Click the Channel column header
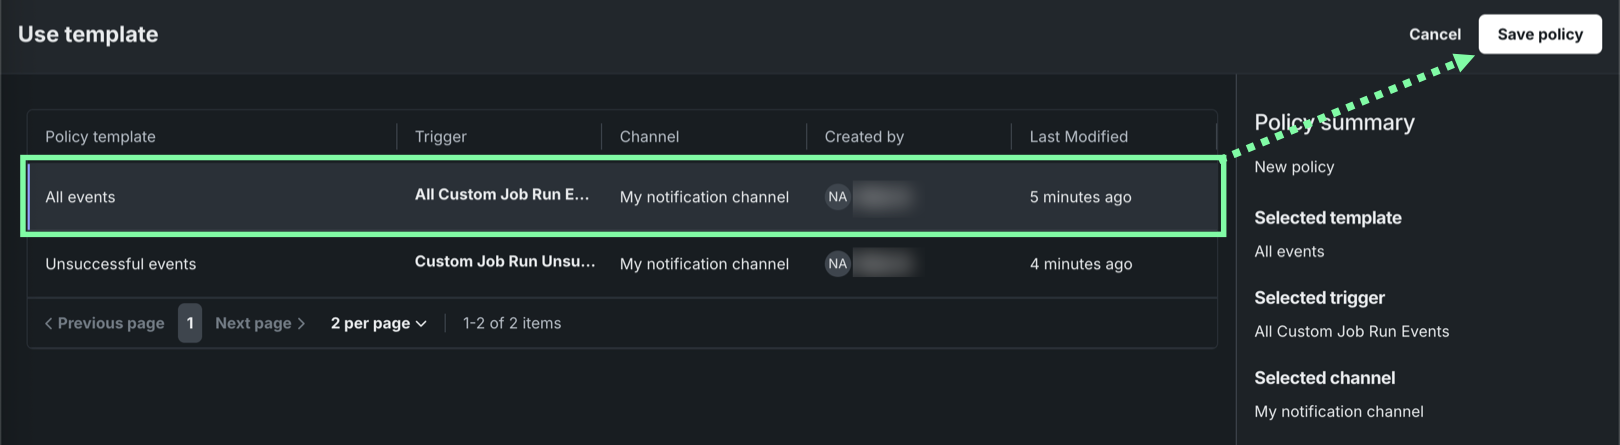 click(x=649, y=137)
